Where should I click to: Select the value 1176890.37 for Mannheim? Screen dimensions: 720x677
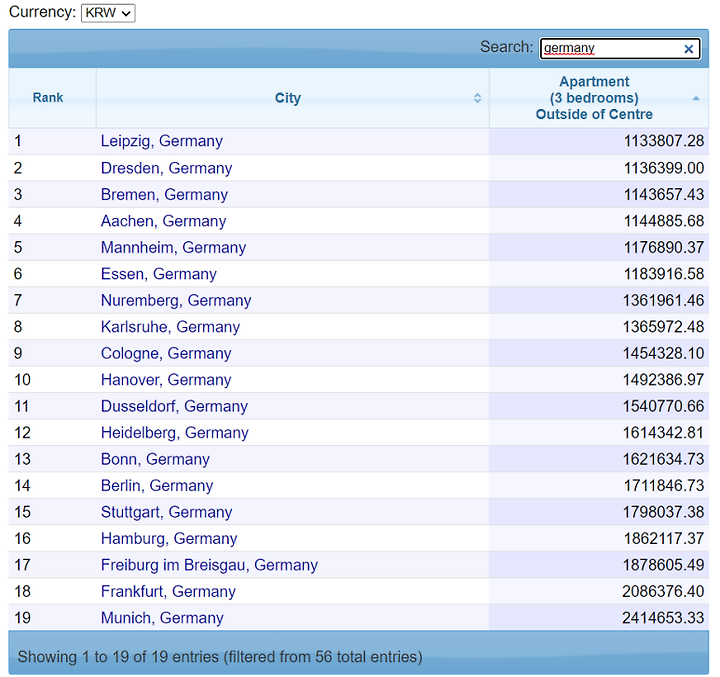click(664, 248)
